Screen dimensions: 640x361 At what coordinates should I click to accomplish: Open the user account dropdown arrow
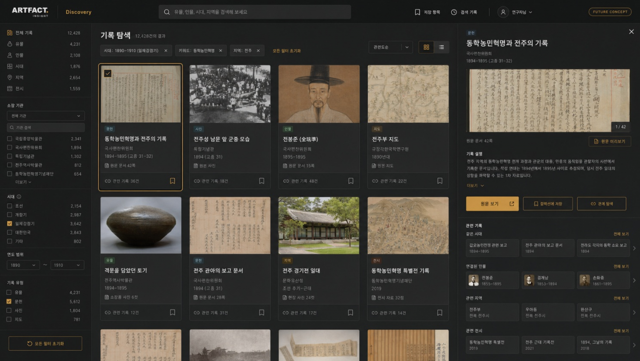[x=531, y=12]
